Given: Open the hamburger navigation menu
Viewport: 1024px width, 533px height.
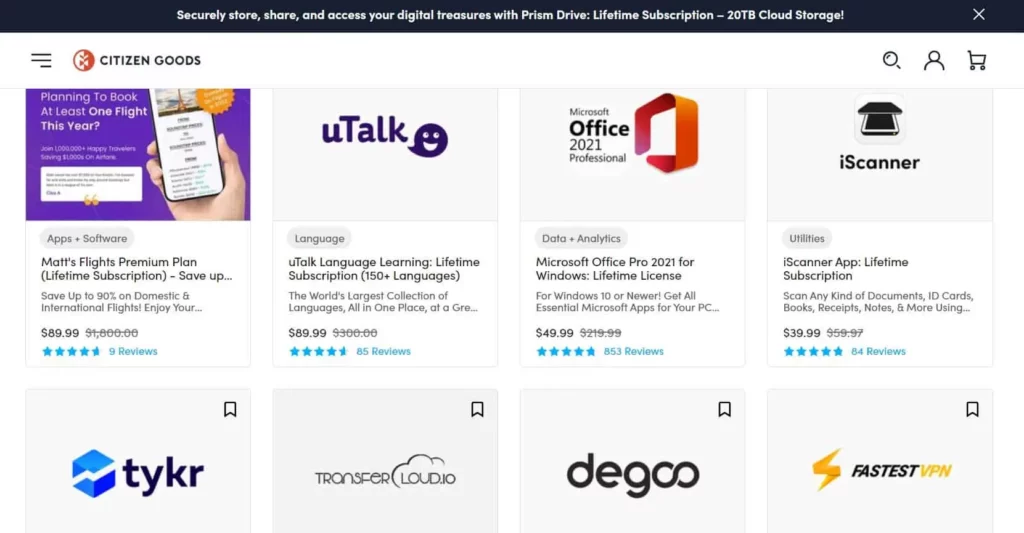Looking at the screenshot, I should pyautogui.click(x=41, y=60).
